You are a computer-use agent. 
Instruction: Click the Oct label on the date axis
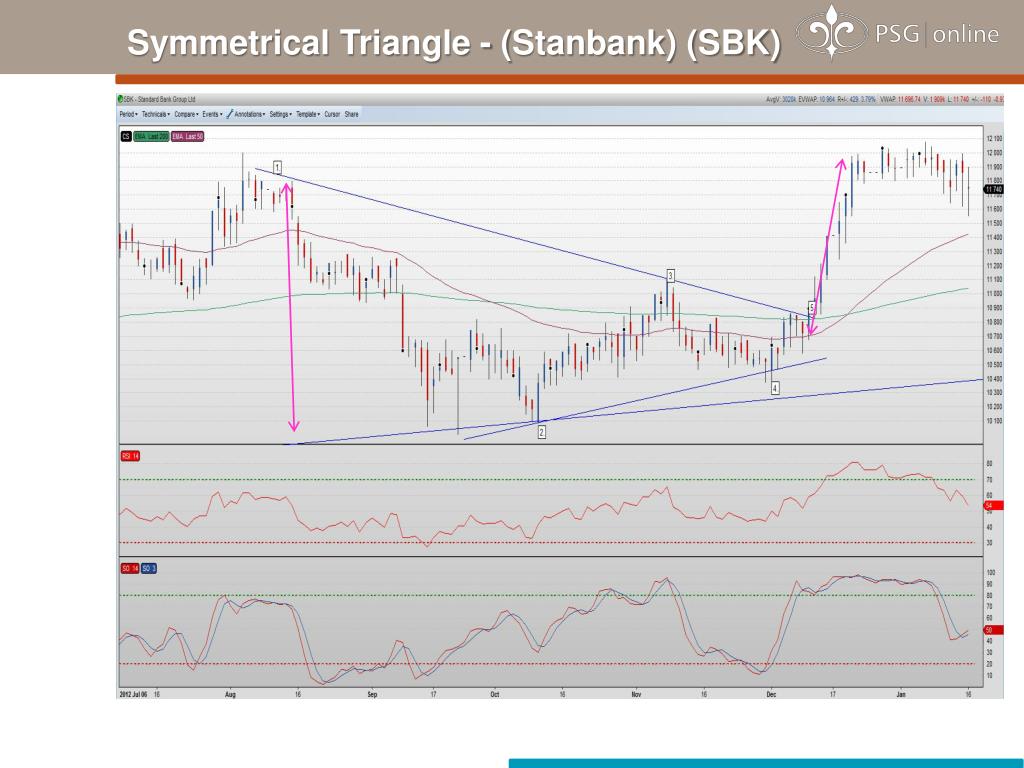coord(494,694)
